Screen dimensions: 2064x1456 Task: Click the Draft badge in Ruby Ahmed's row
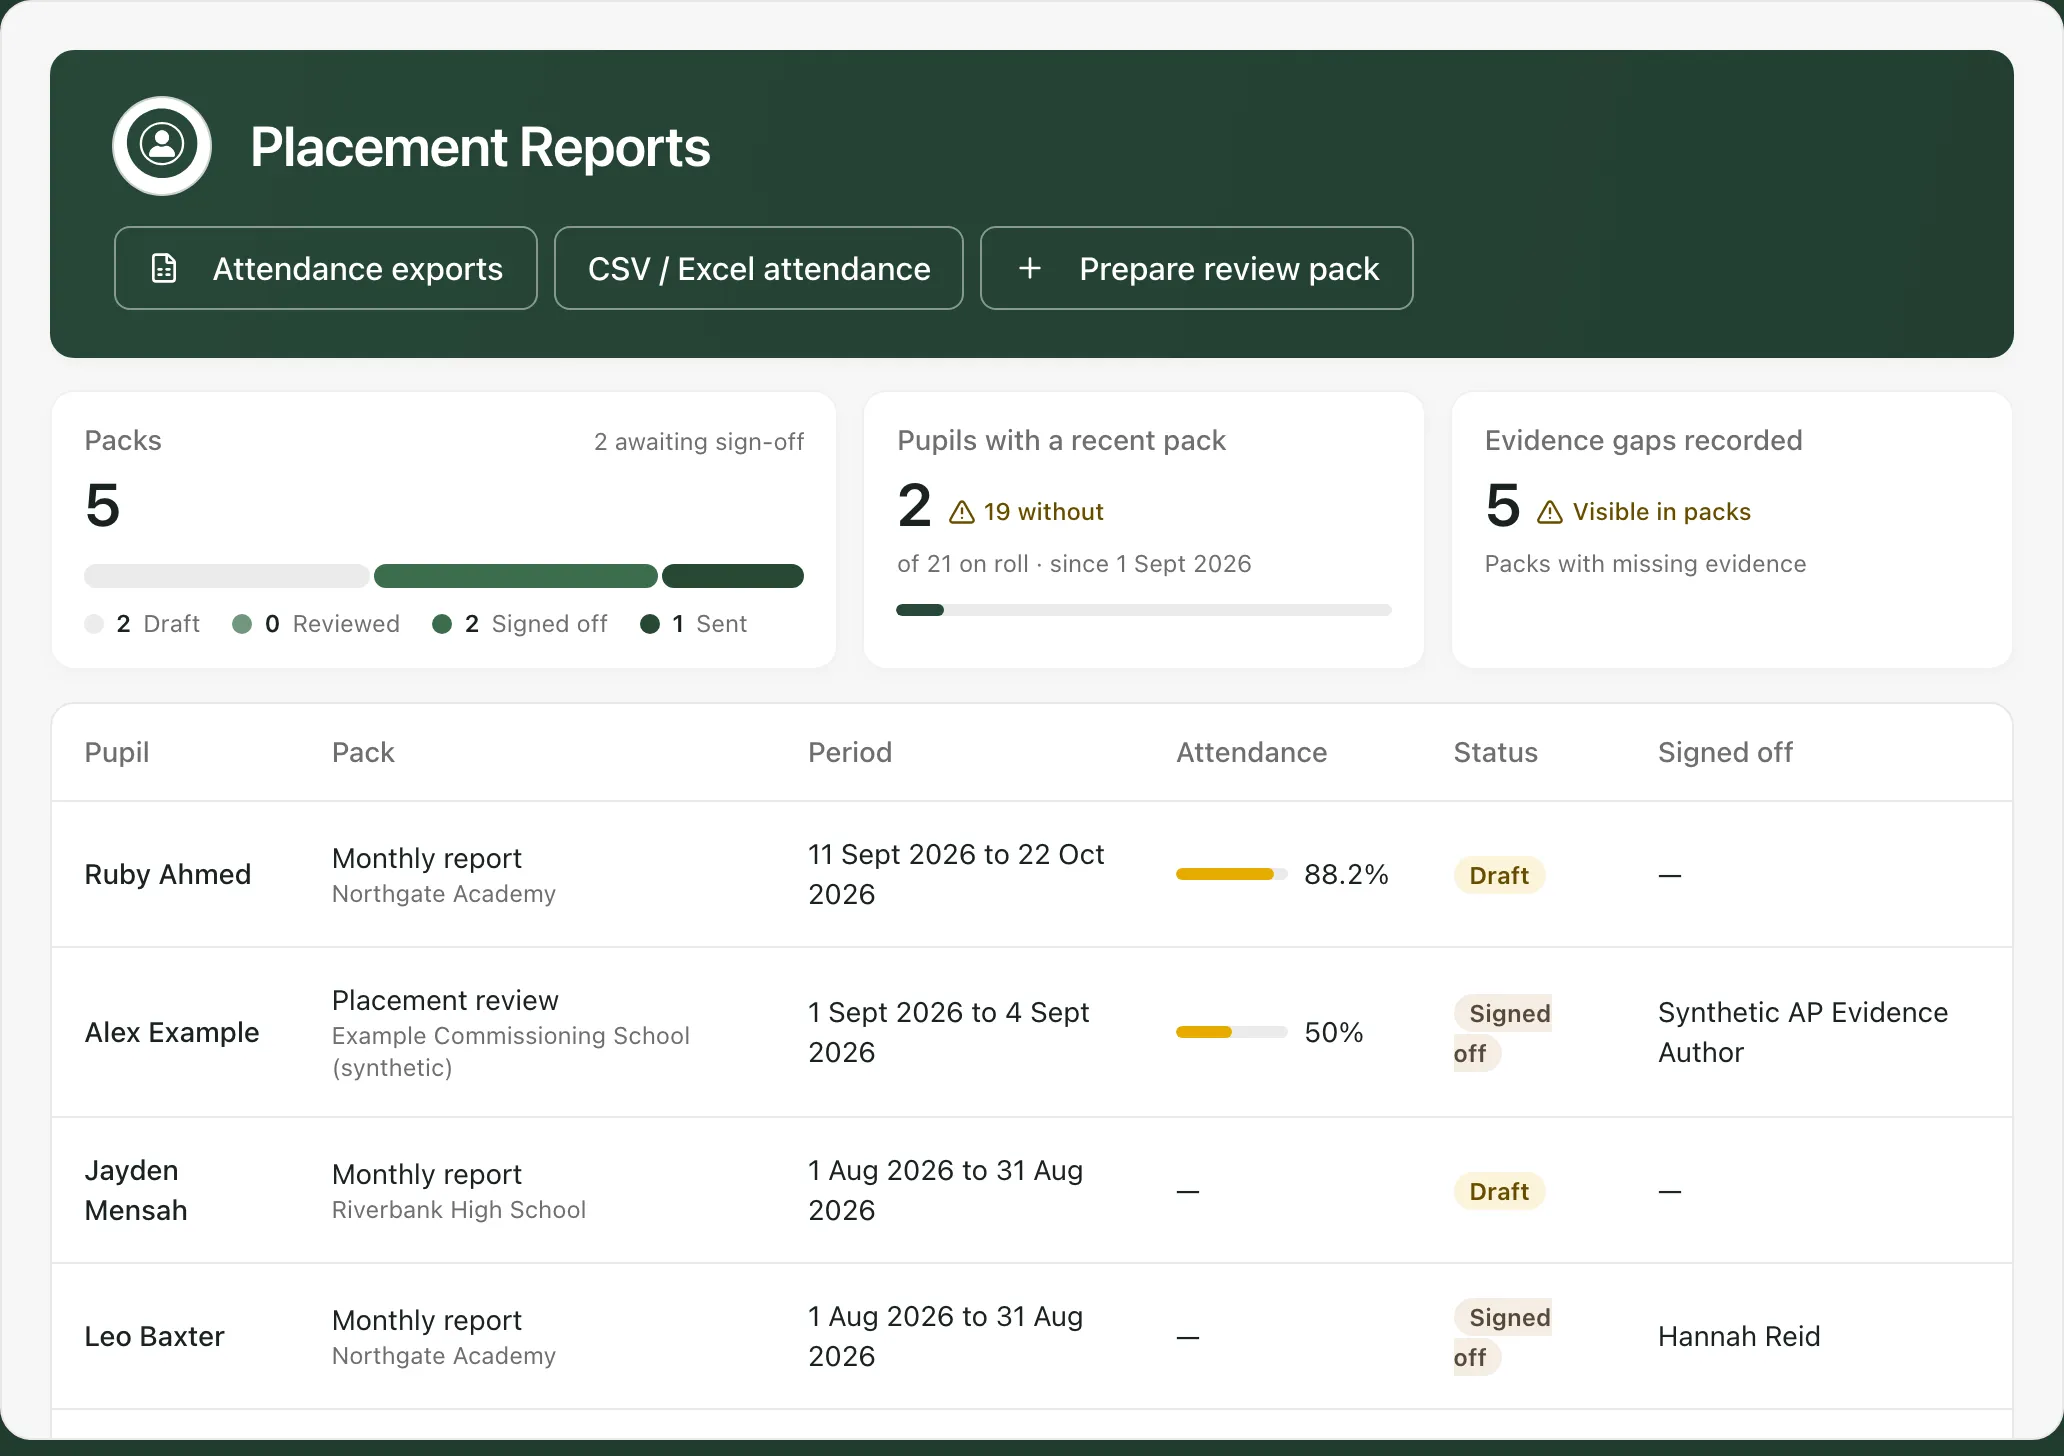click(1499, 875)
